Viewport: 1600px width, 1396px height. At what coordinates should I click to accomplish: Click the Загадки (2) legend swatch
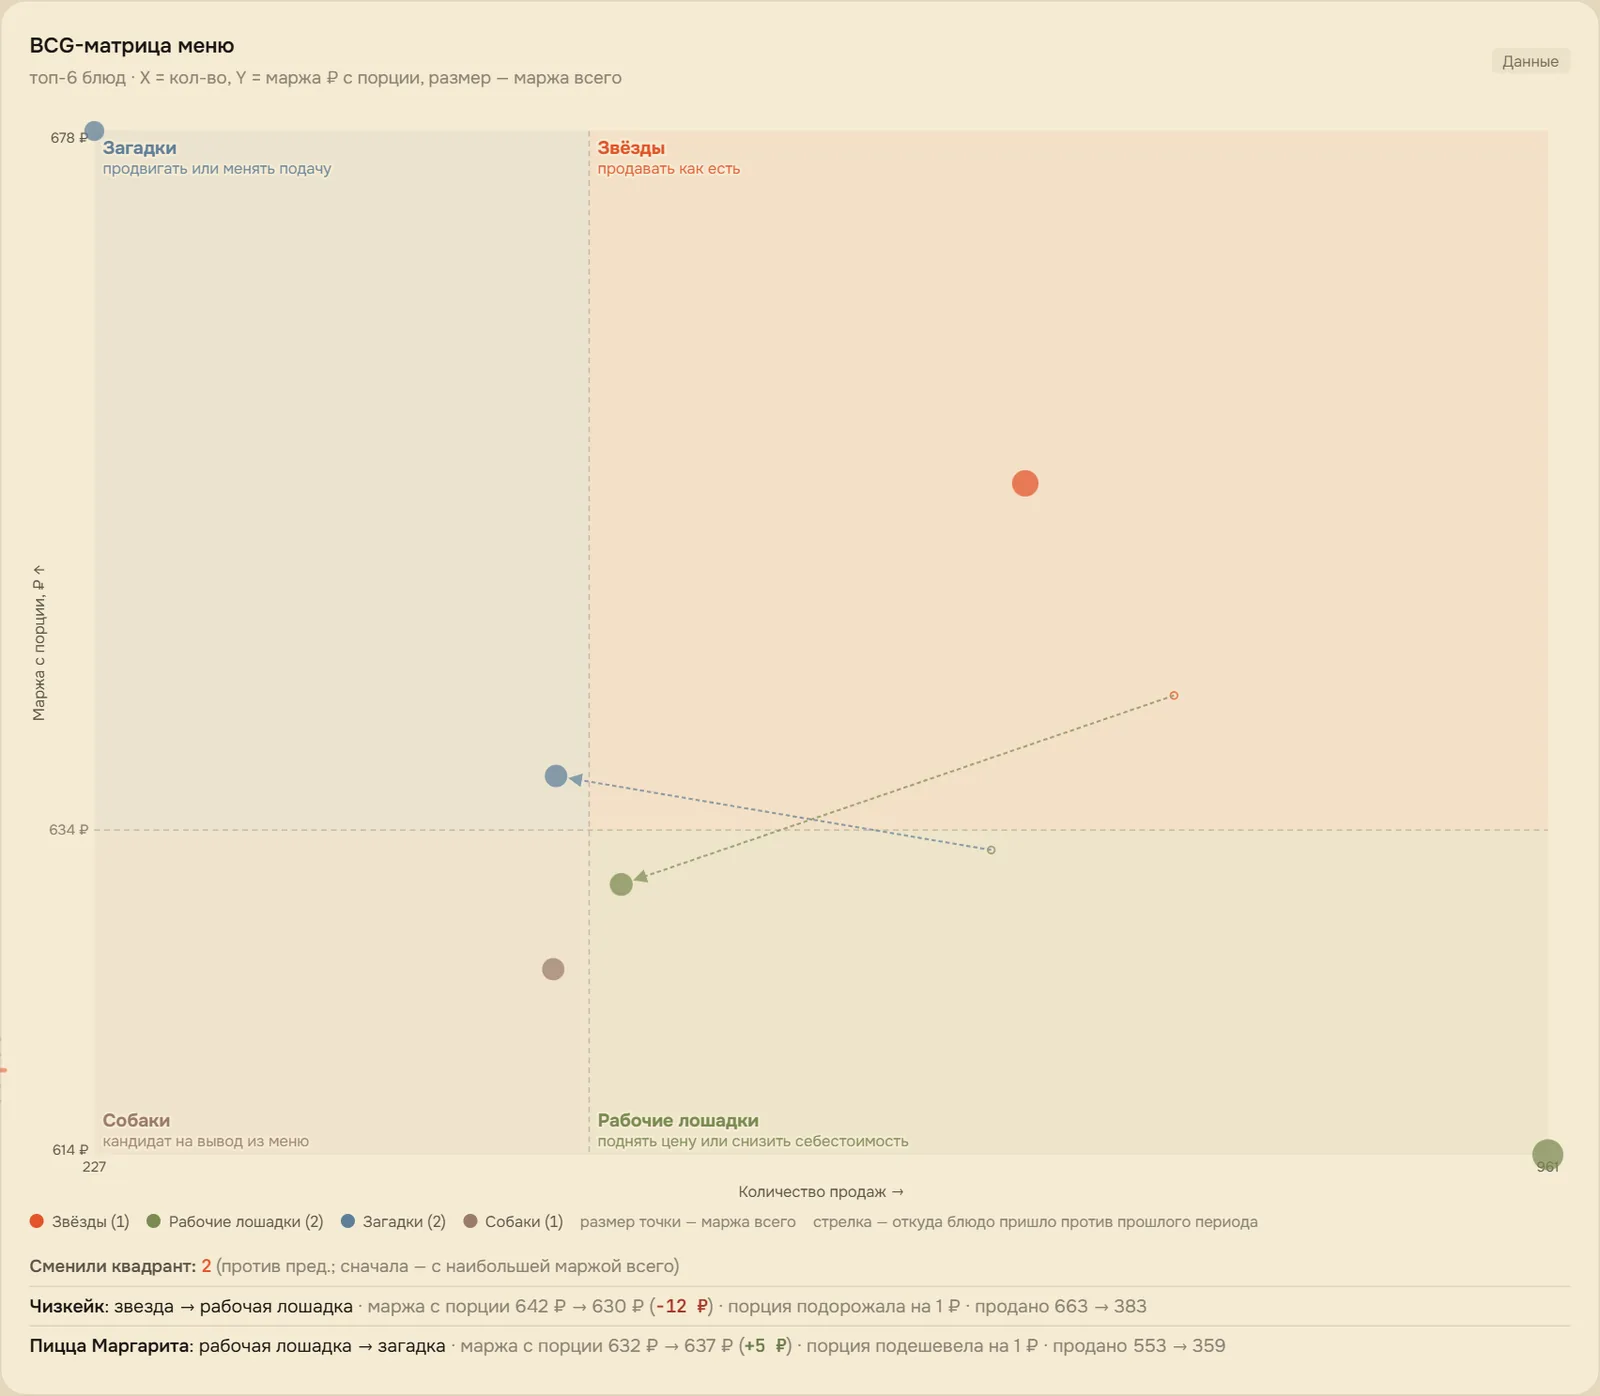coord(348,1221)
